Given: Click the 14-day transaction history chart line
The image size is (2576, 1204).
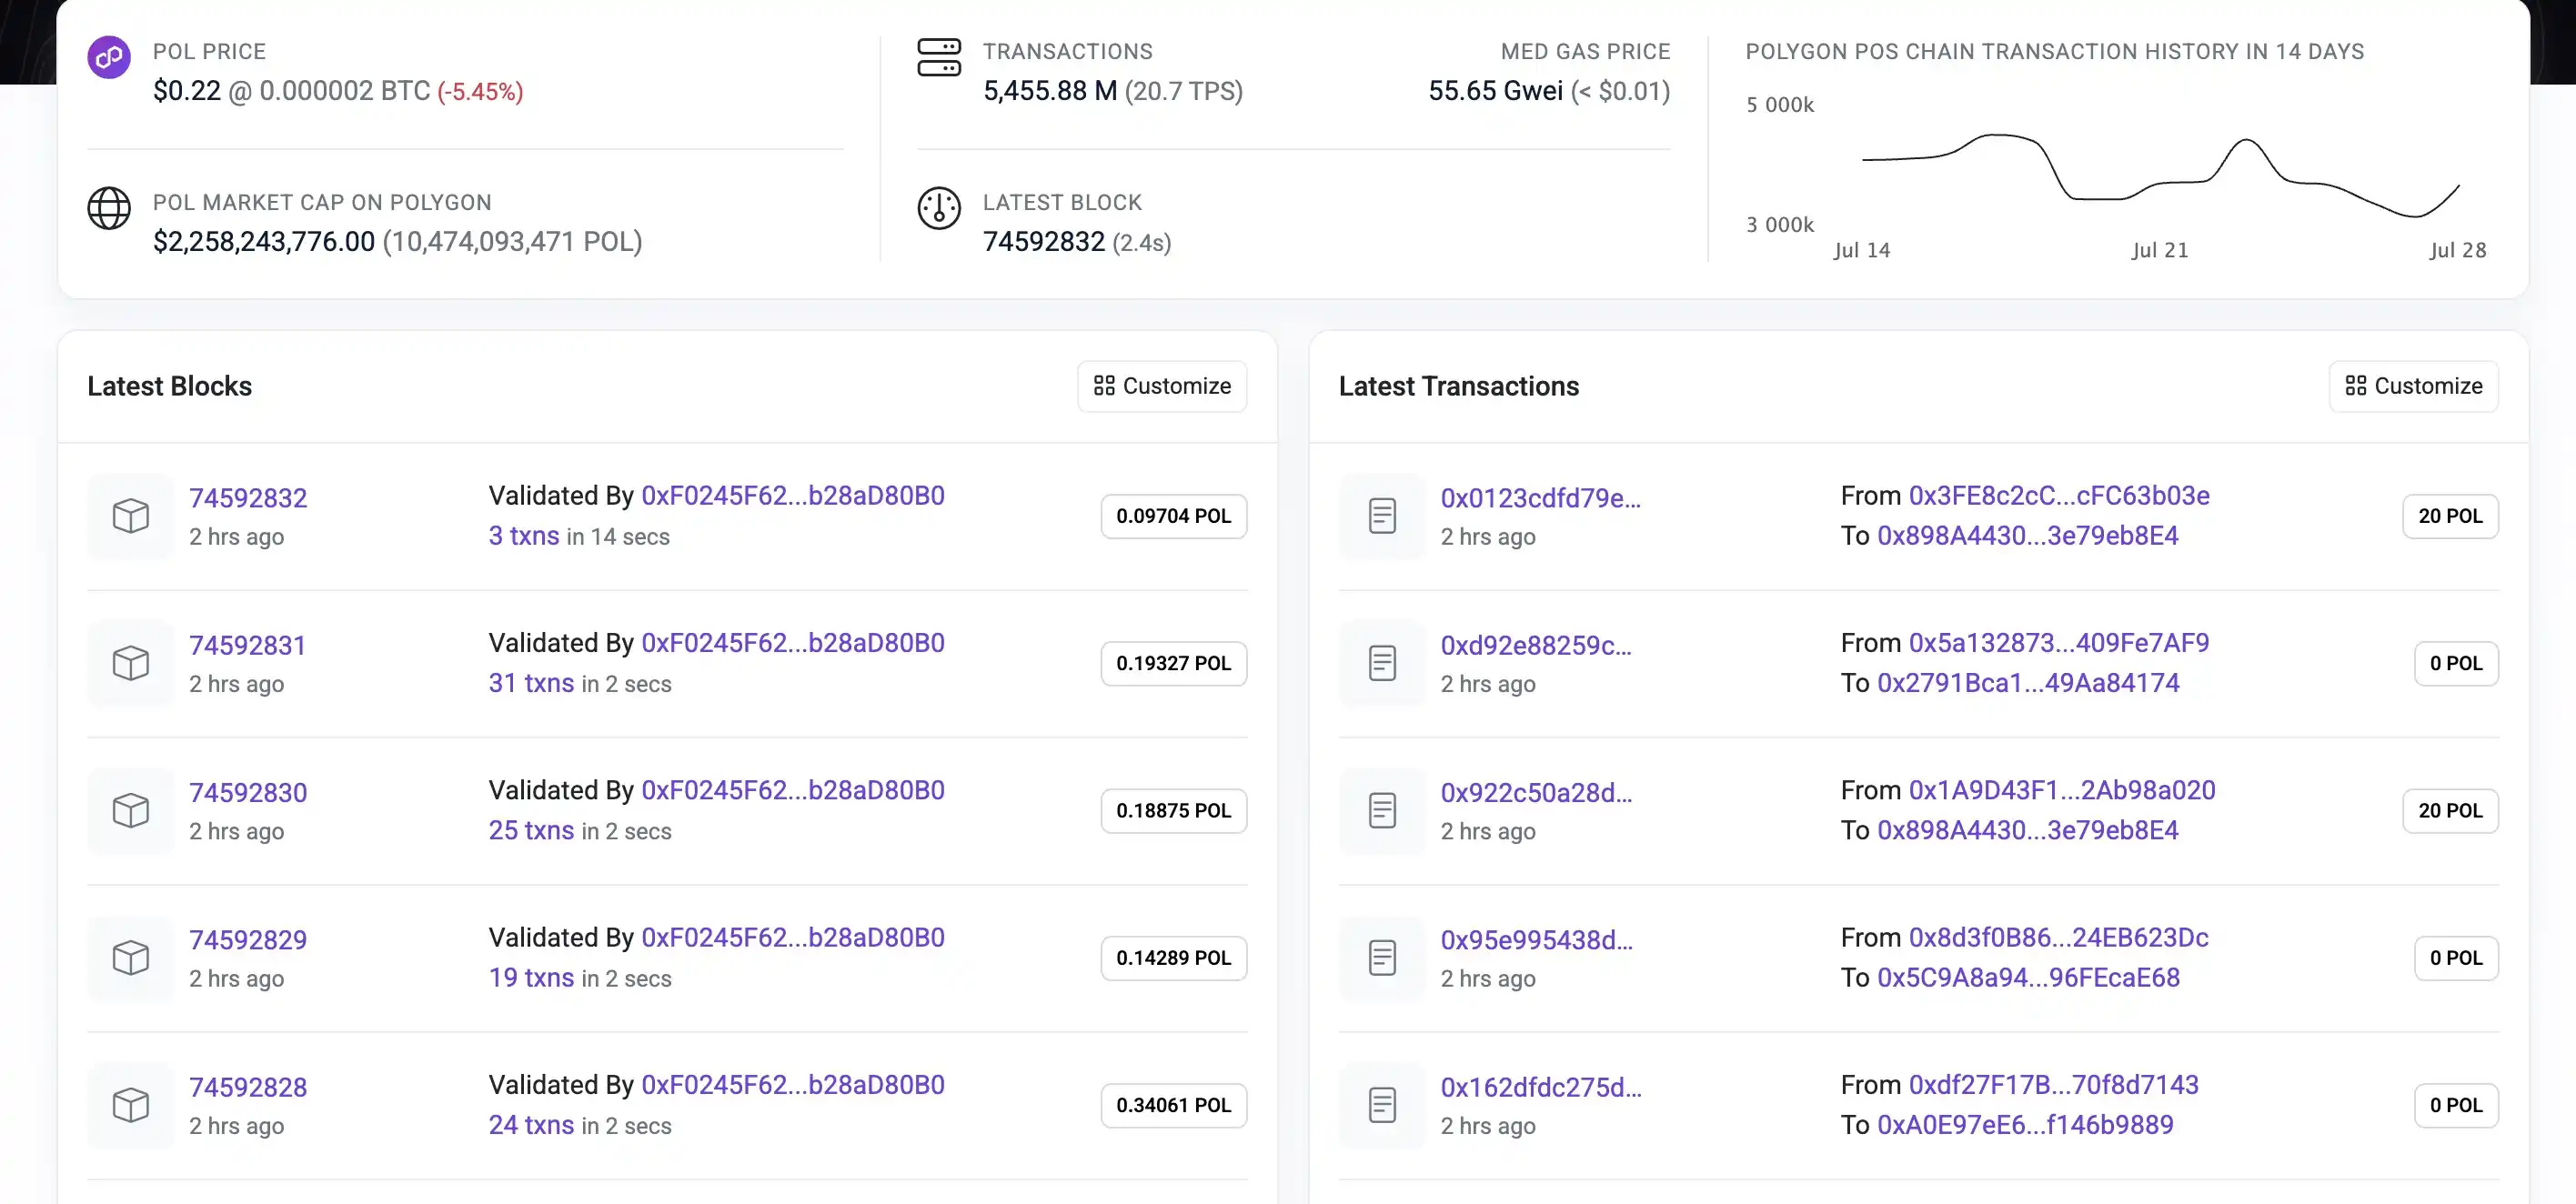Looking at the screenshot, I should point(2160,175).
